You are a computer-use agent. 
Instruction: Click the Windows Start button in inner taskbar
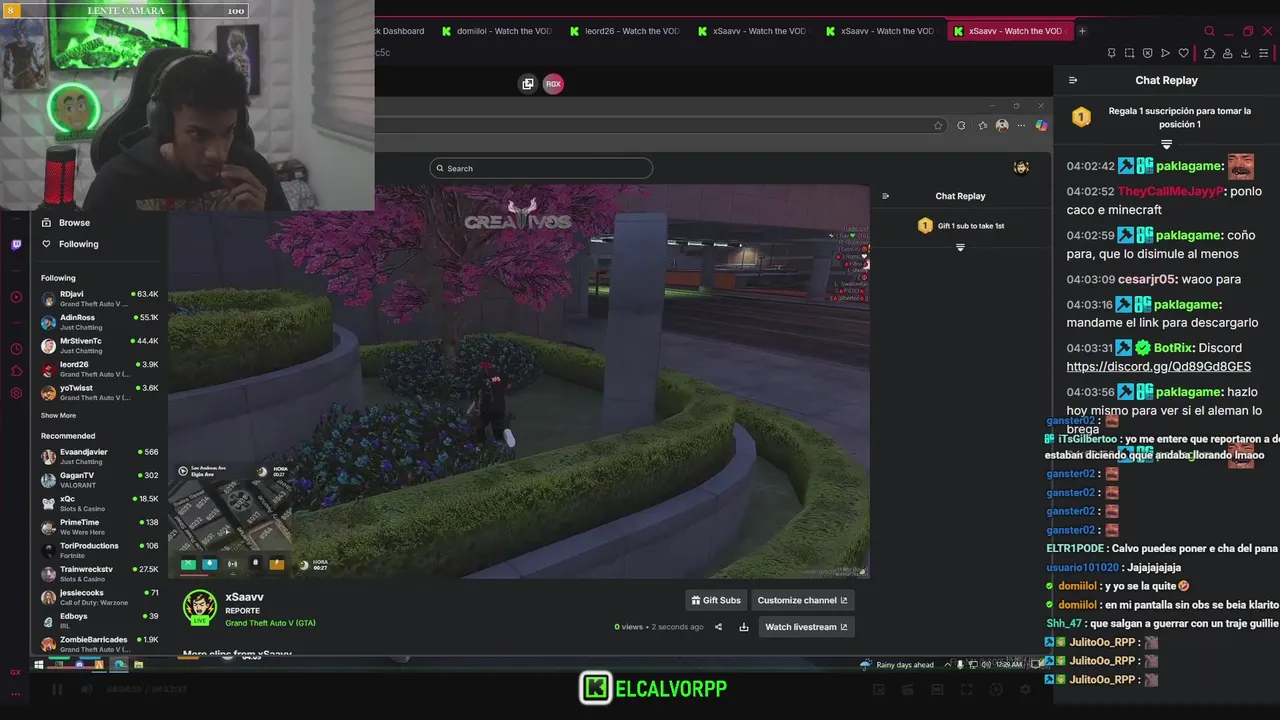[39, 664]
